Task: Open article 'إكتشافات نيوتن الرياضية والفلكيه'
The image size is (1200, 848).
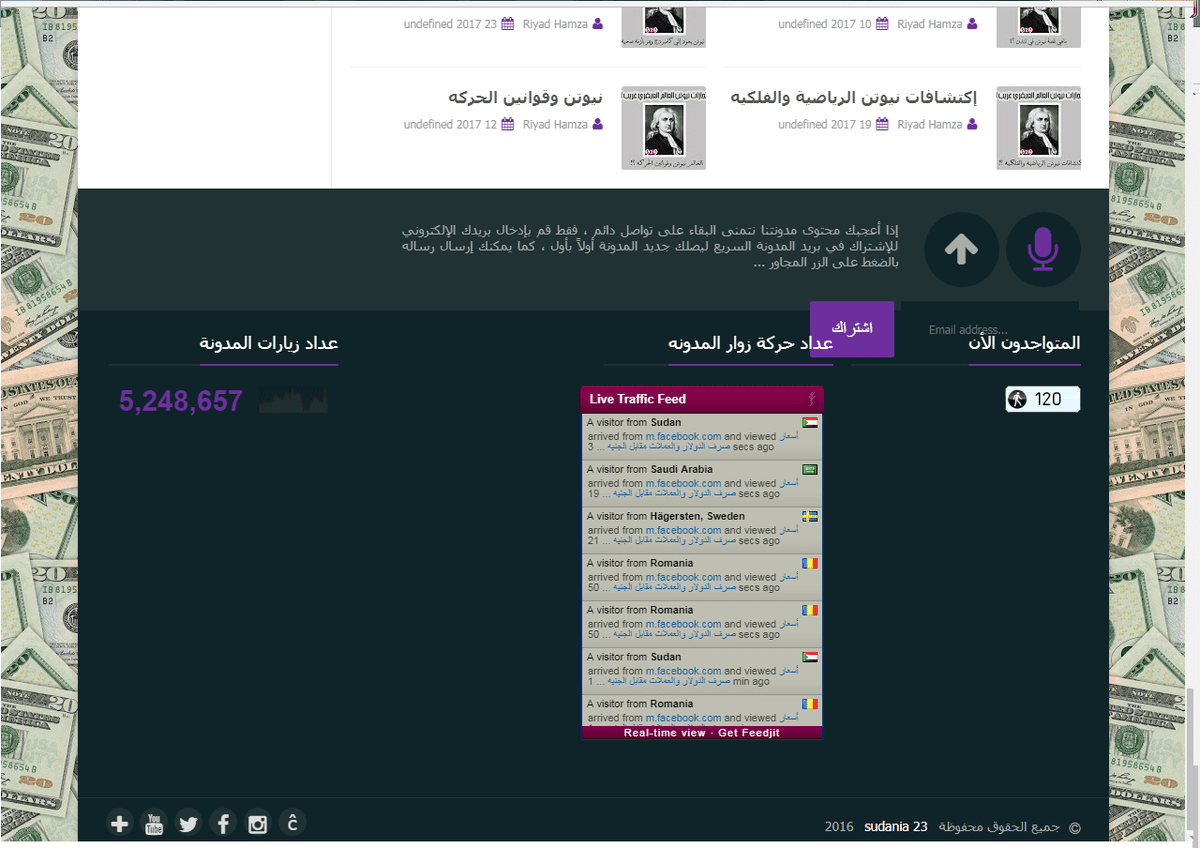Action: tap(854, 97)
